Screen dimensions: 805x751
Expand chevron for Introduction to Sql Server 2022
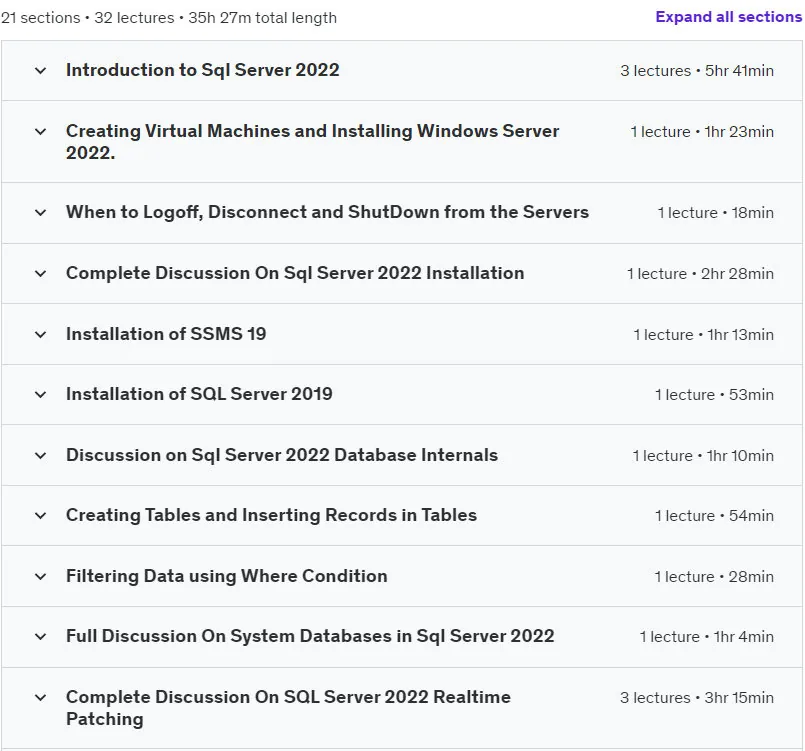[41, 70]
